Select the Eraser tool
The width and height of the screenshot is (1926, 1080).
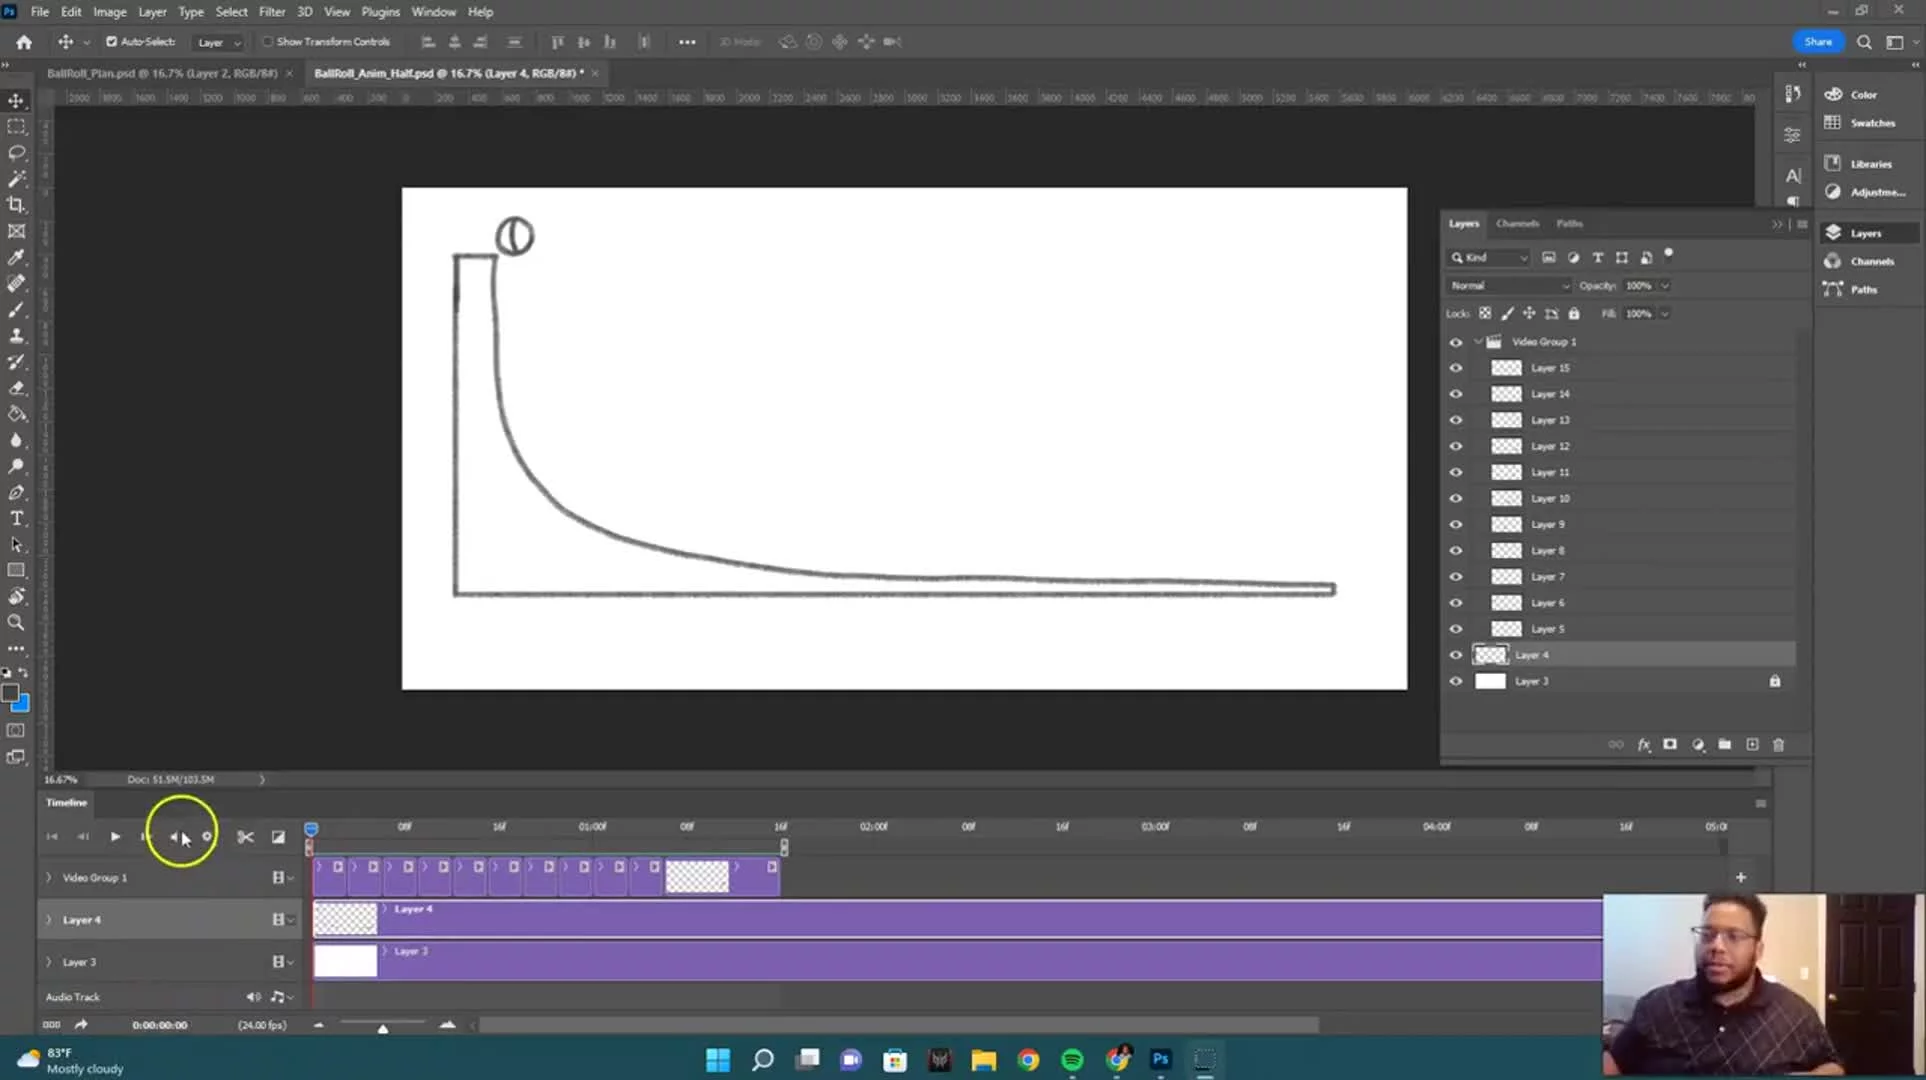click(16, 388)
